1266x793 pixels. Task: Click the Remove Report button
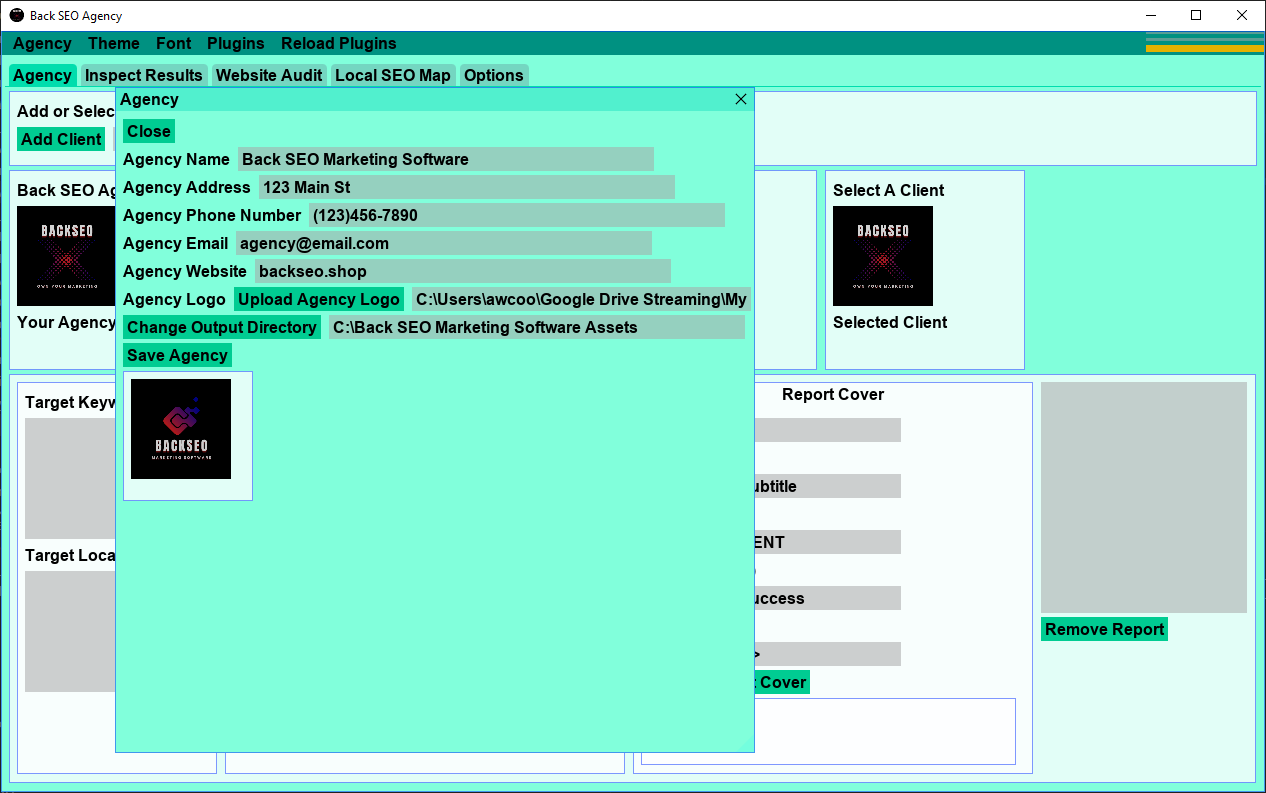[x=1104, y=629]
